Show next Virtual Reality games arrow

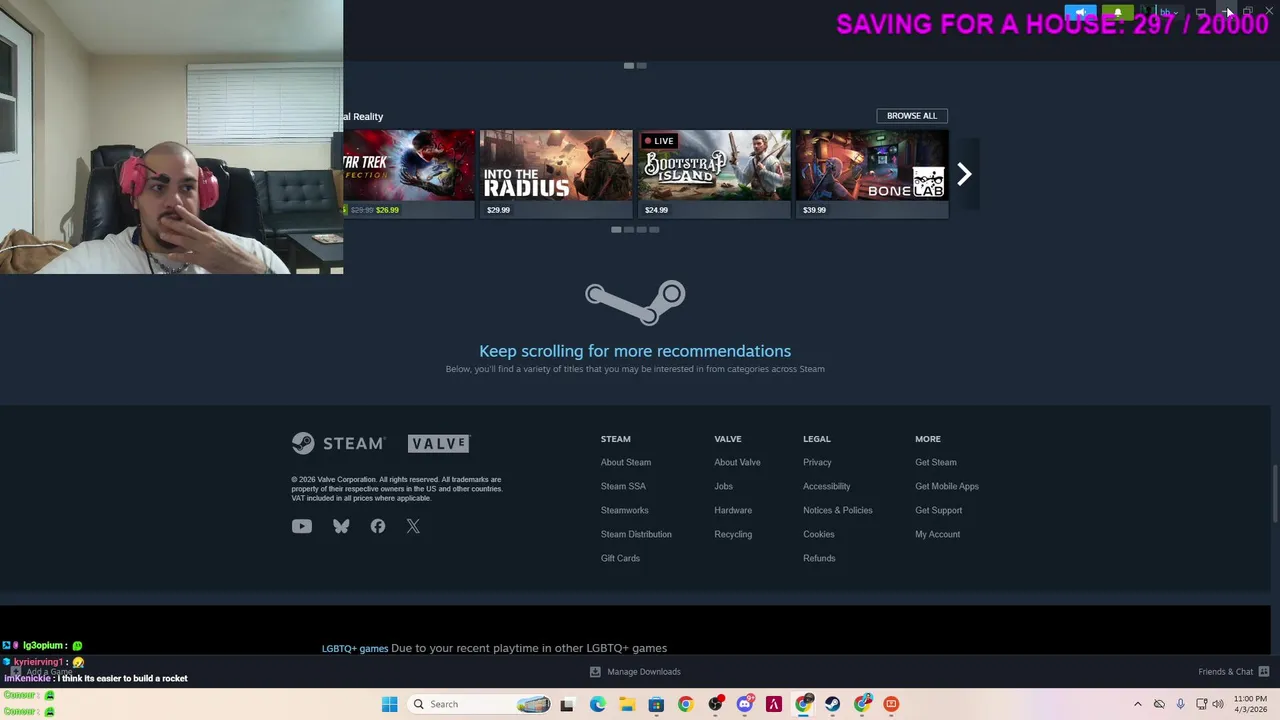click(964, 174)
